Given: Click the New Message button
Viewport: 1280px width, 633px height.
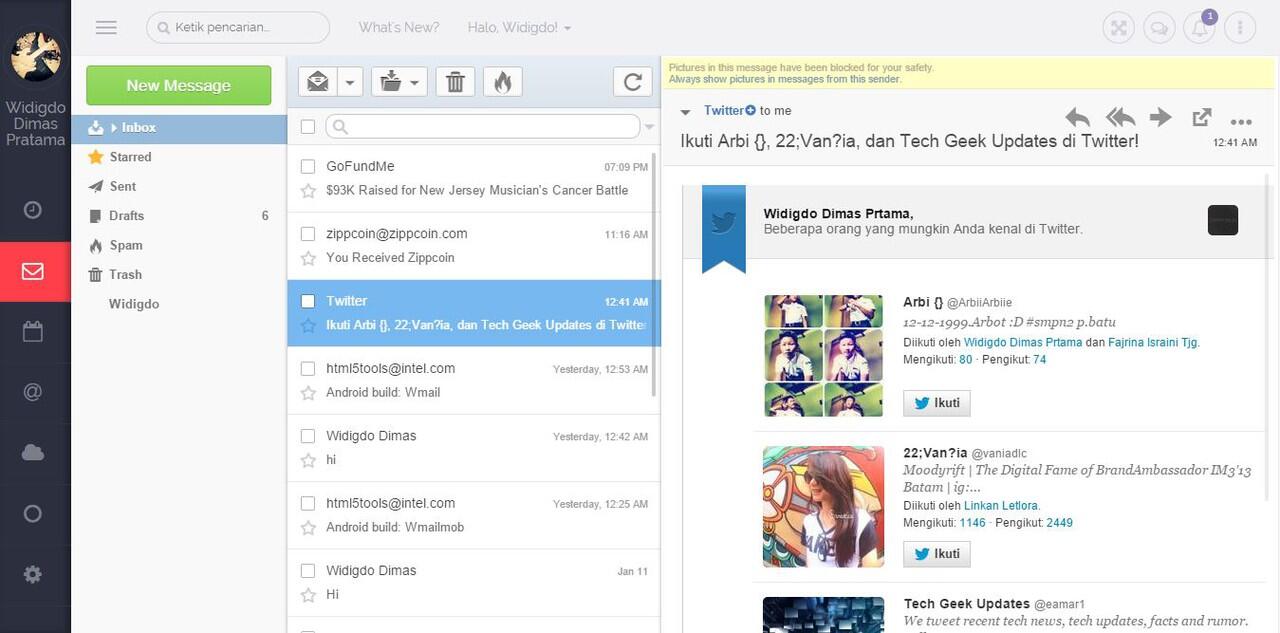Looking at the screenshot, I should point(178,85).
